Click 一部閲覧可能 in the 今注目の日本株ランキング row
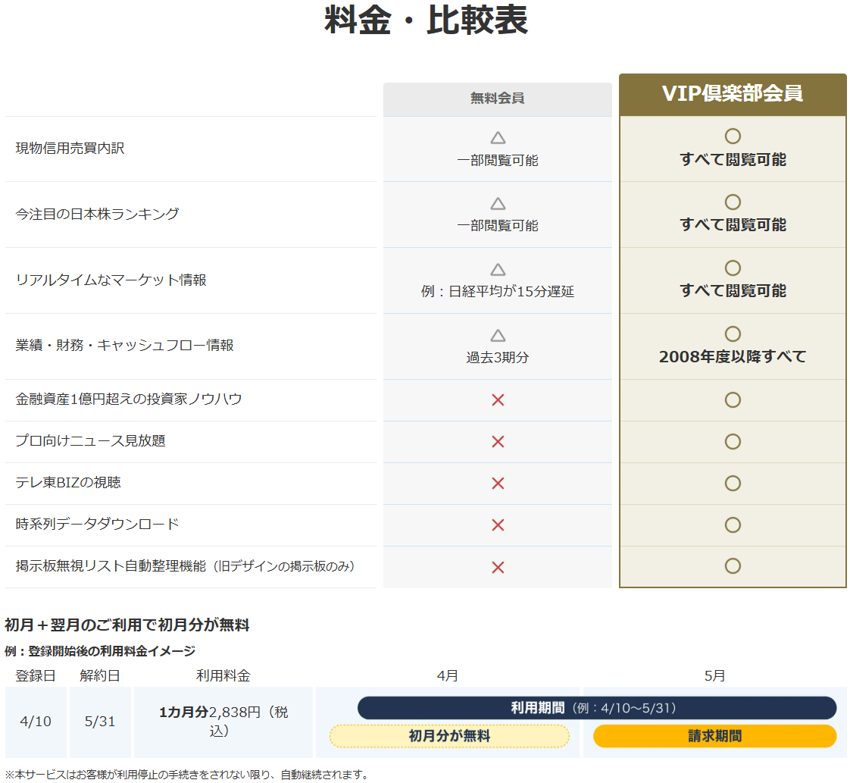The image size is (850, 783). click(498, 226)
